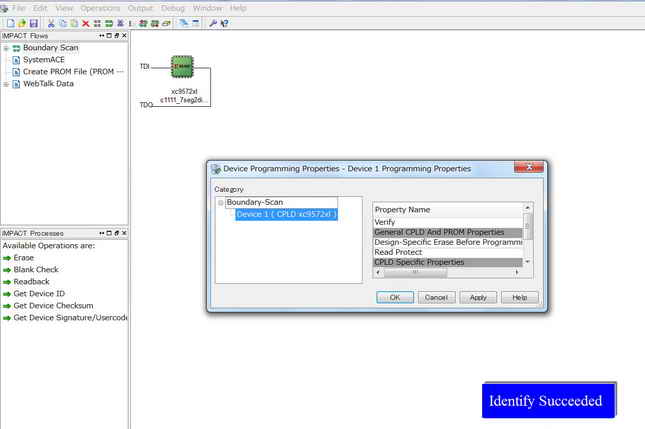Float the iMPACT Processes panel
The image size is (645, 429).
117,233
